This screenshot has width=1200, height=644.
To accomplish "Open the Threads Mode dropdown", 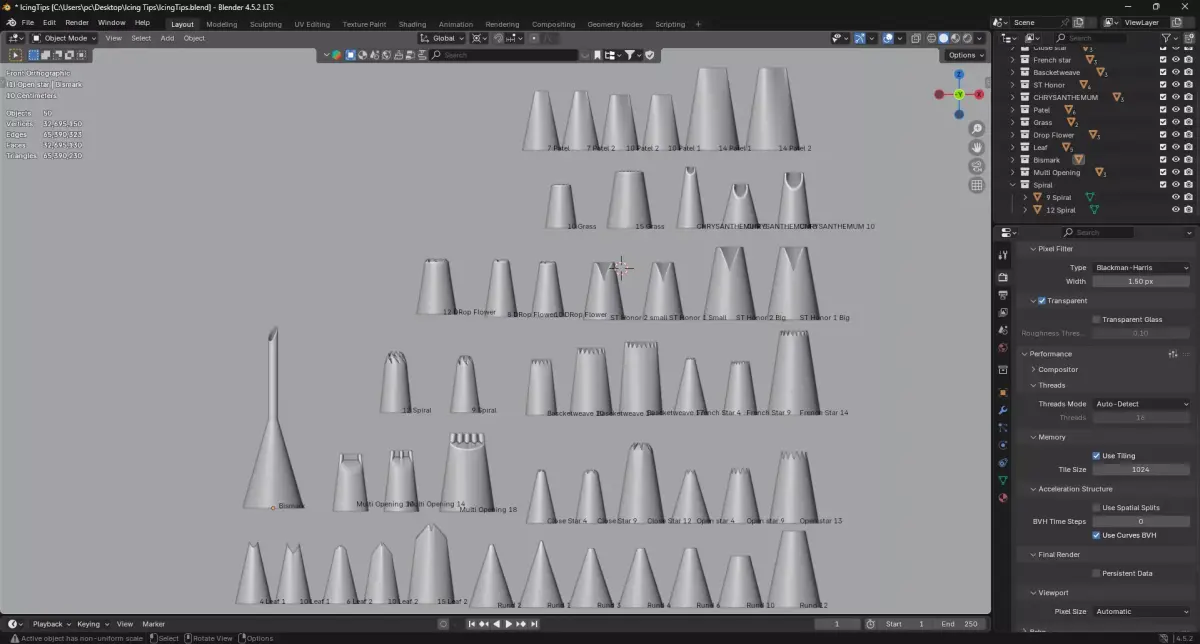I will [x=1141, y=404].
